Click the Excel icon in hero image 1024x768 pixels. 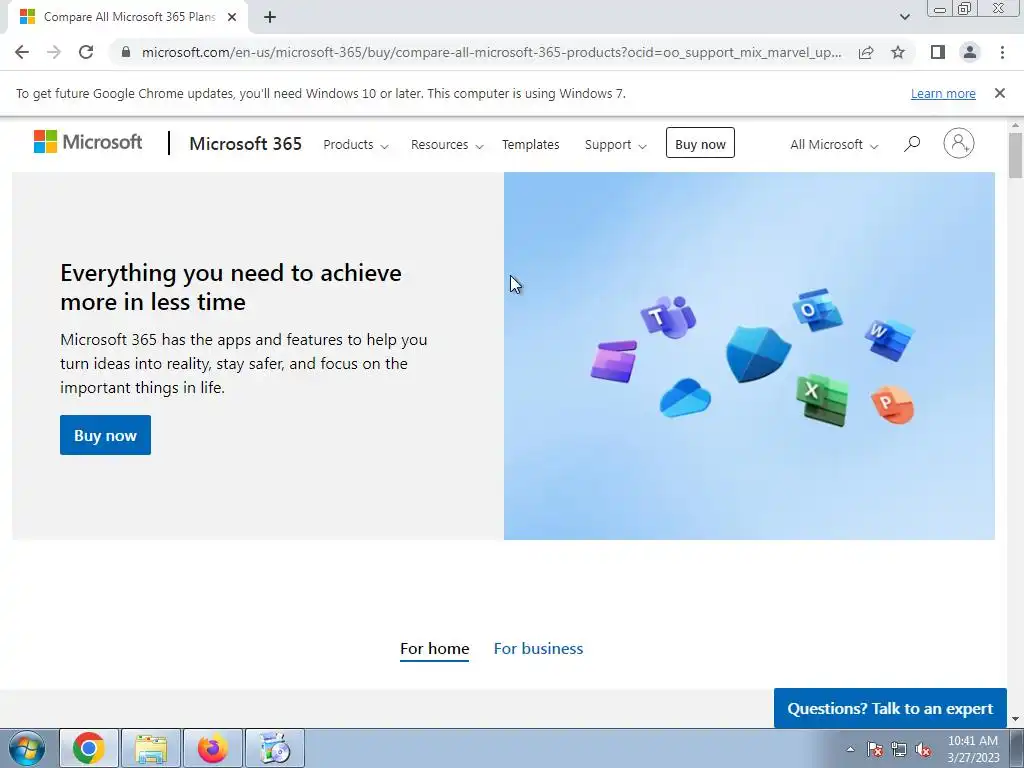point(822,399)
